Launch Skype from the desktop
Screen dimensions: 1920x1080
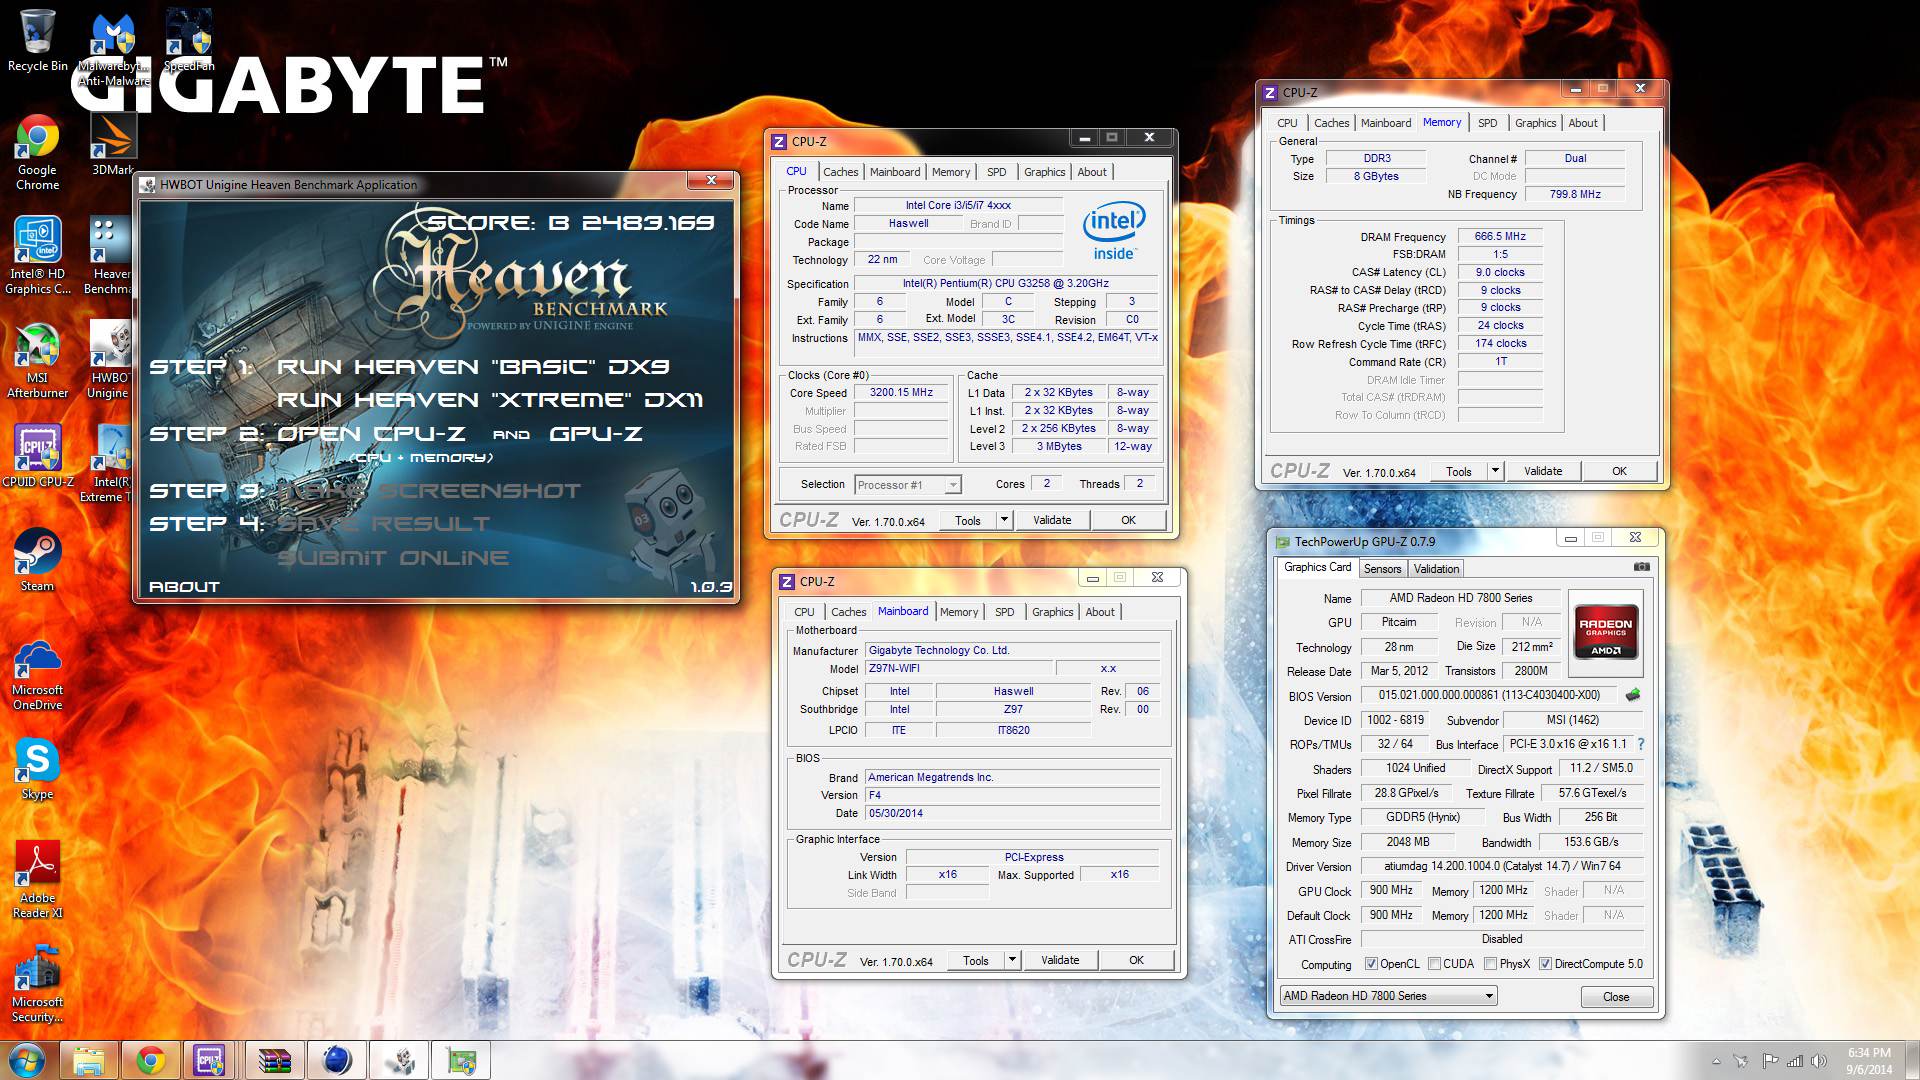pos(37,770)
